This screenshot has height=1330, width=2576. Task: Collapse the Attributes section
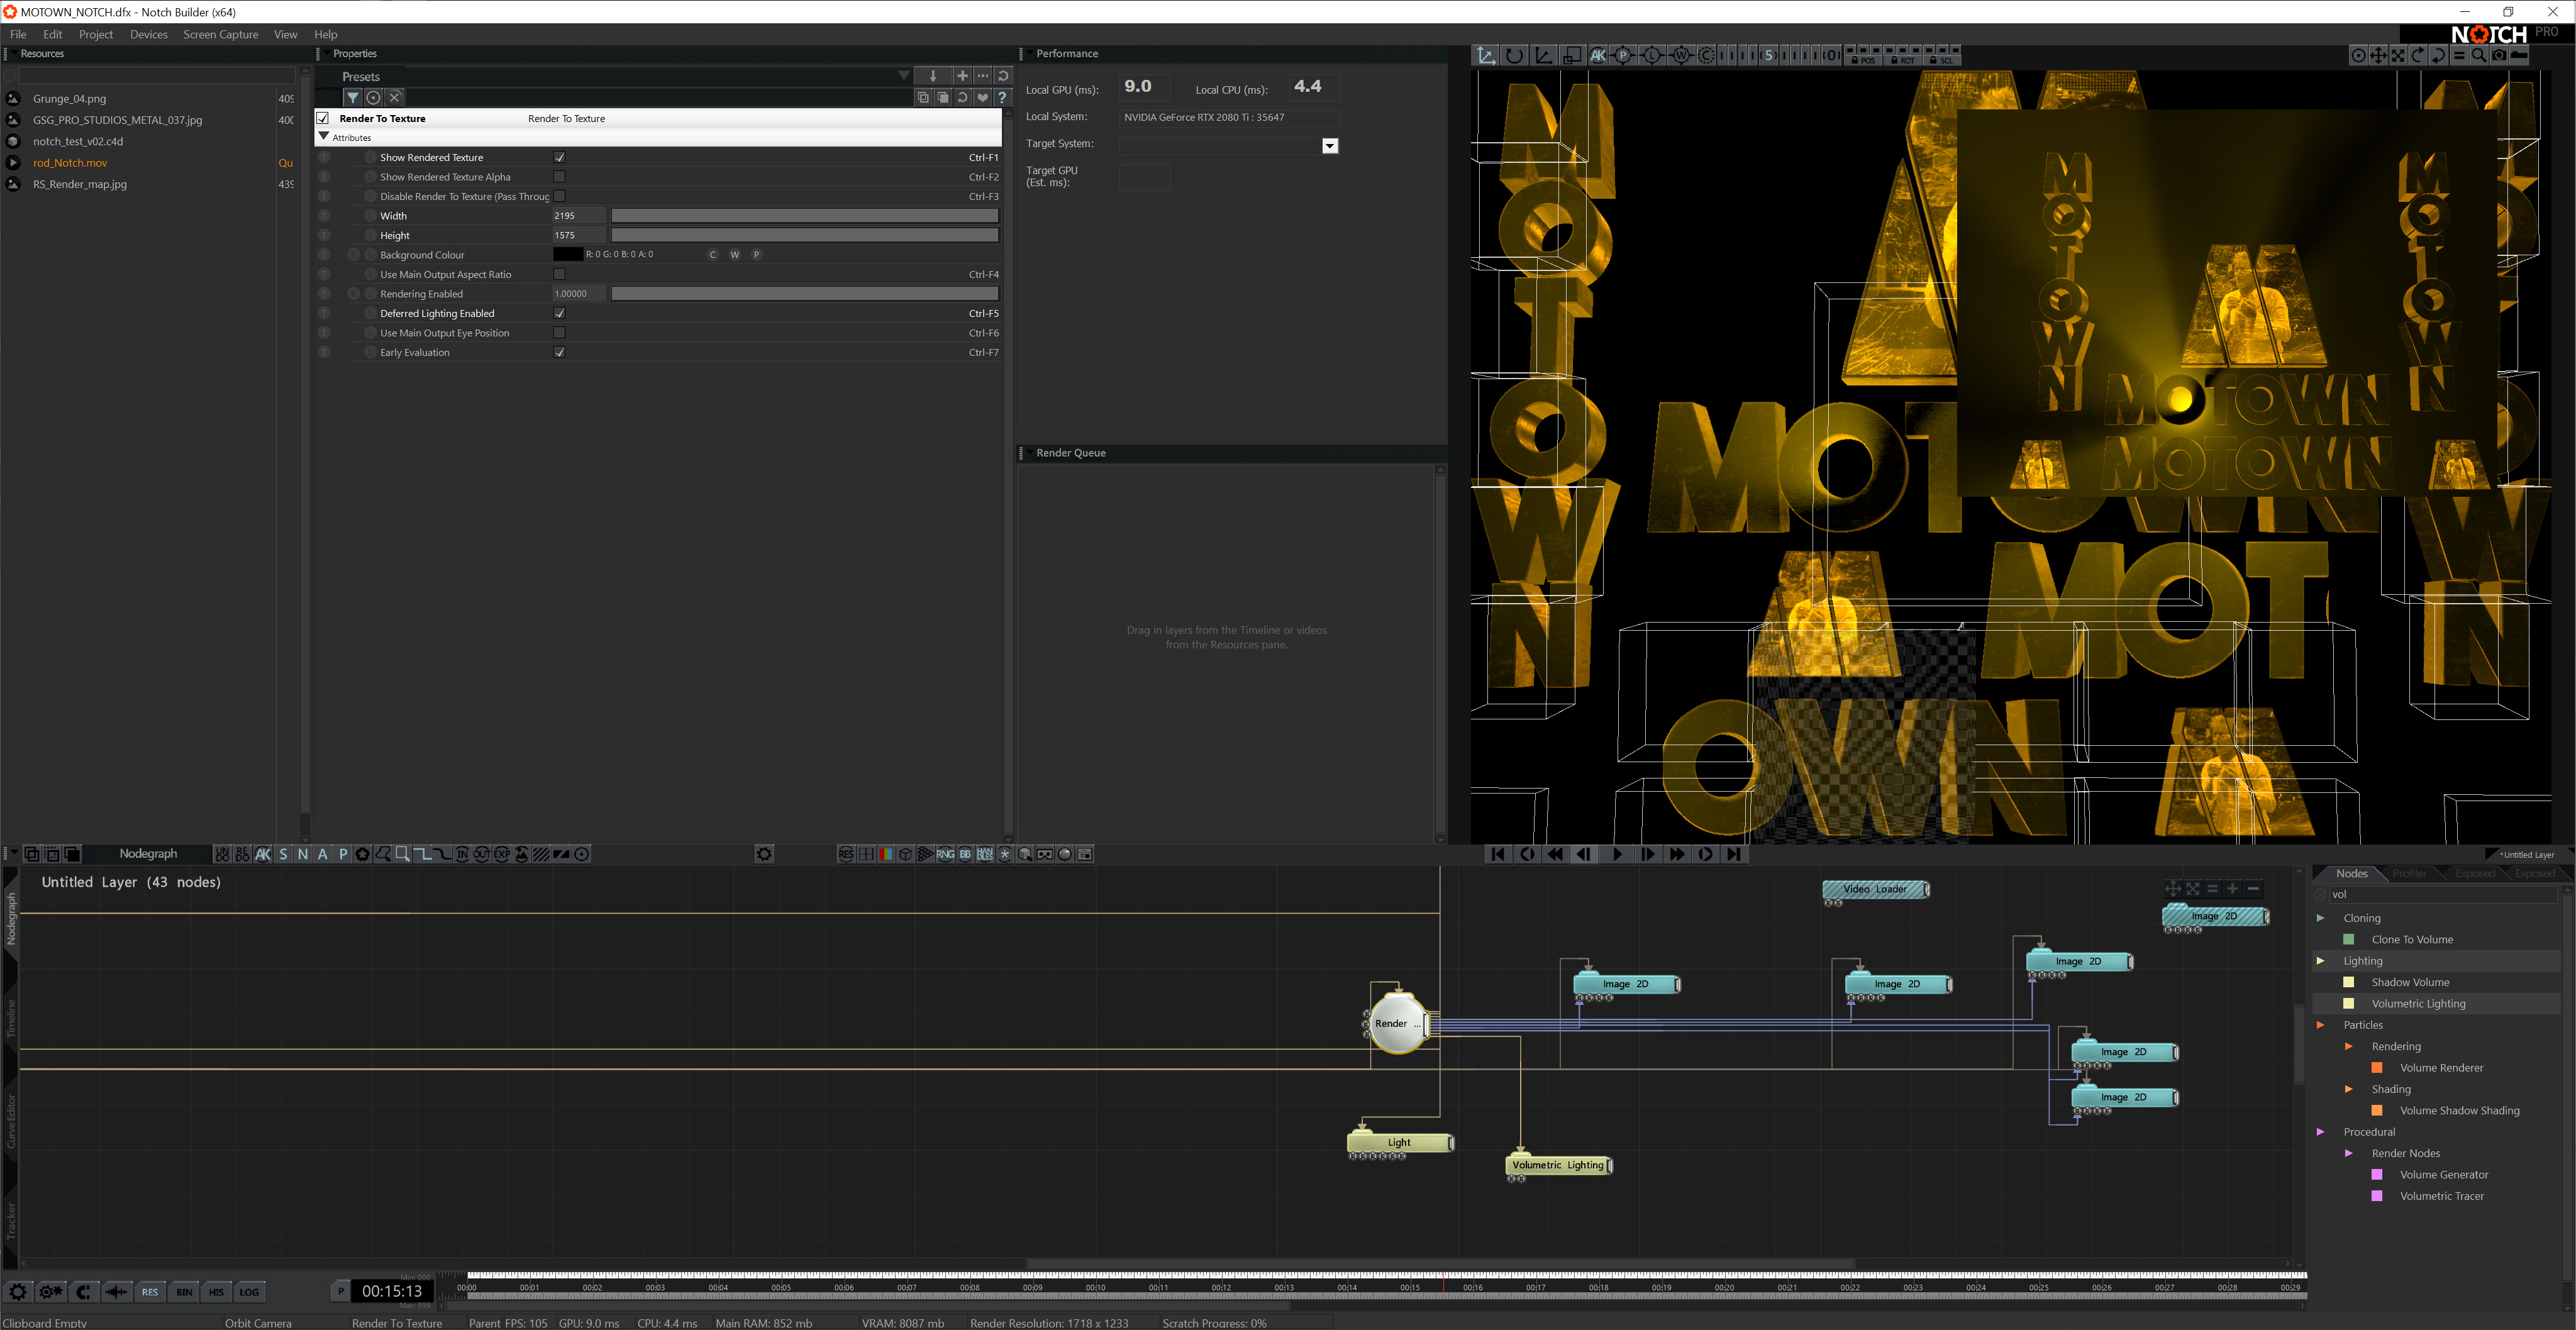[324, 136]
